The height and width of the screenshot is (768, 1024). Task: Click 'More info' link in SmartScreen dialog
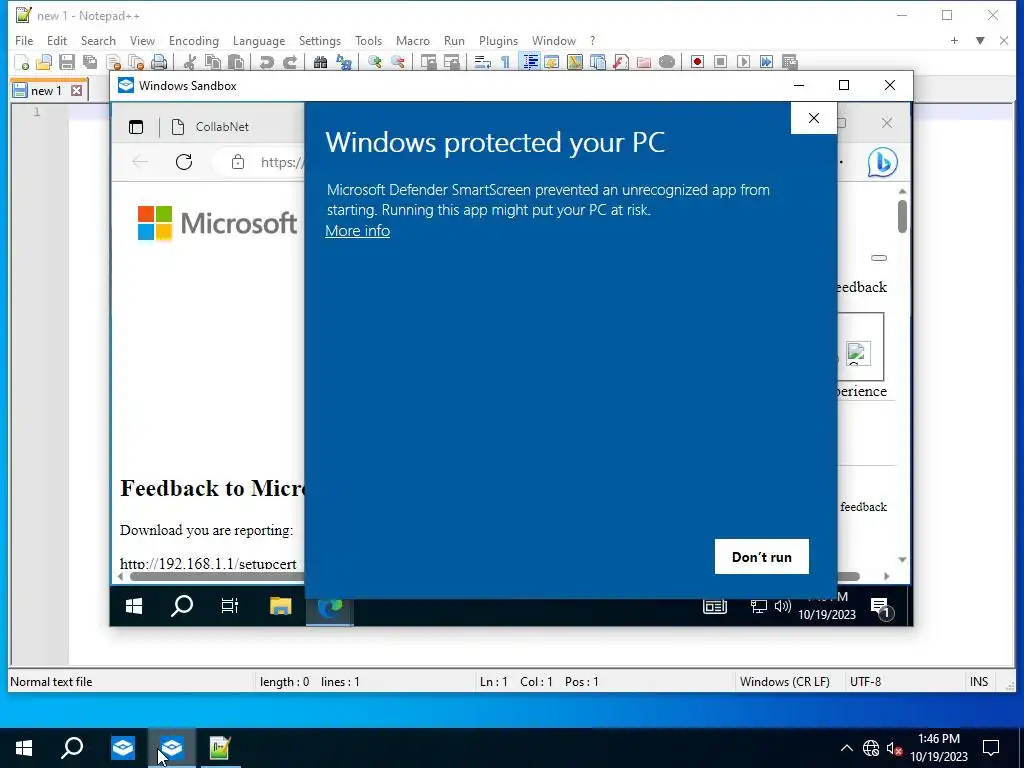pos(357,231)
